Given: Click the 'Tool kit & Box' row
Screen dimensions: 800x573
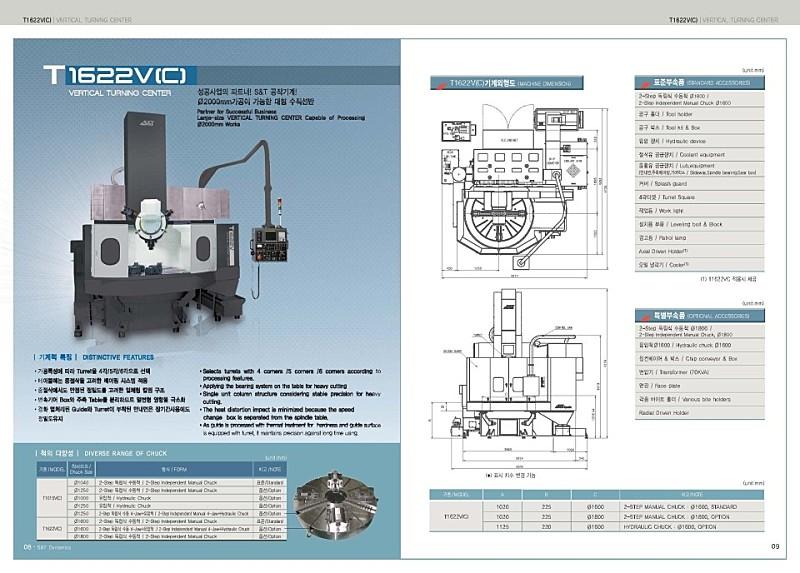Looking at the screenshot, I should pos(699,128).
